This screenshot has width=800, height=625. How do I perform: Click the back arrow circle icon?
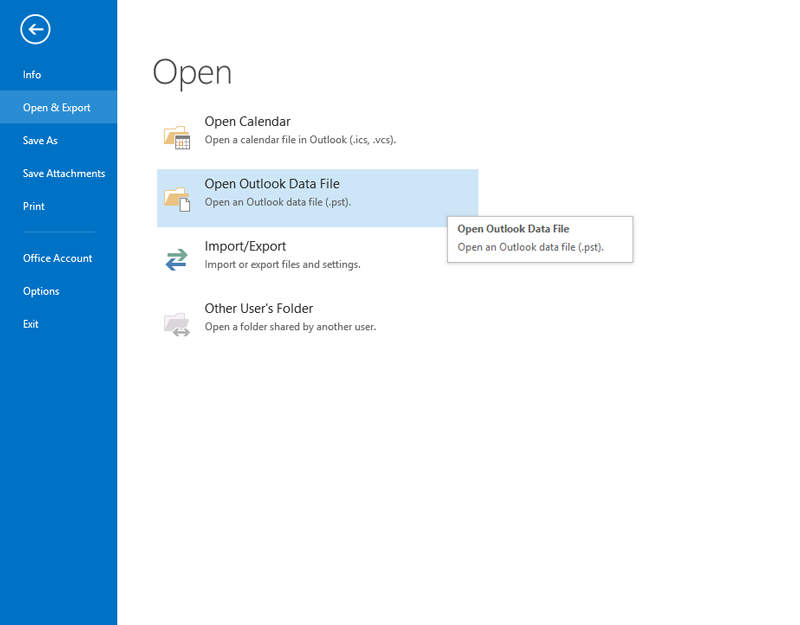[35, 30]
